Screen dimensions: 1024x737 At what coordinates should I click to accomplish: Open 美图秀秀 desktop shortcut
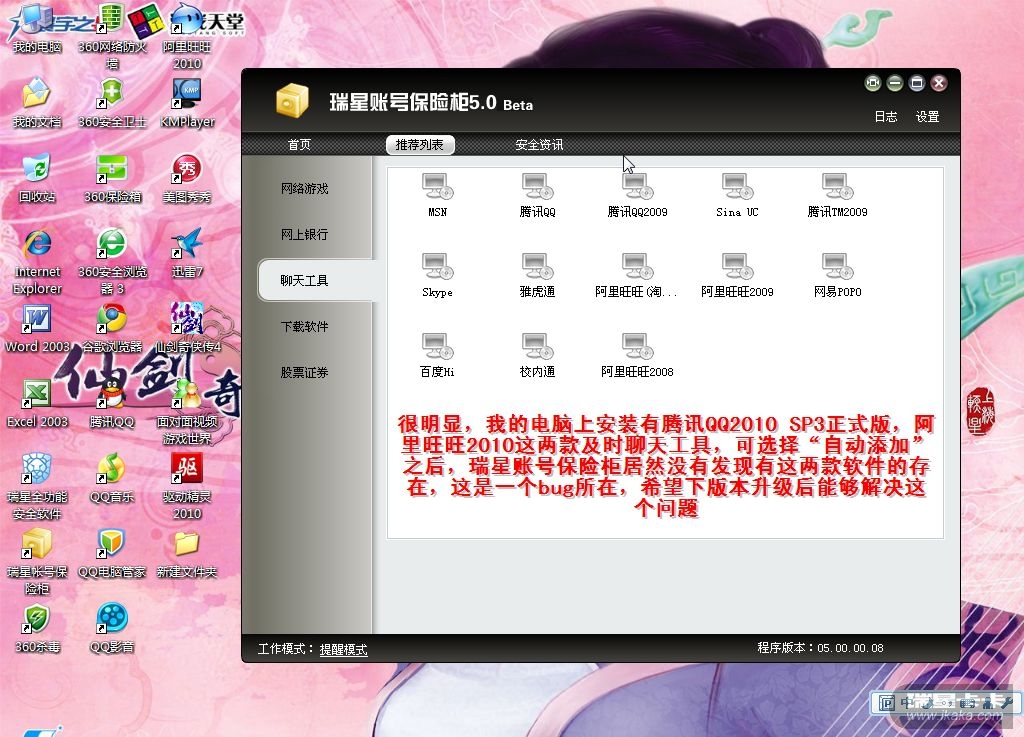(x=187, y=178)
